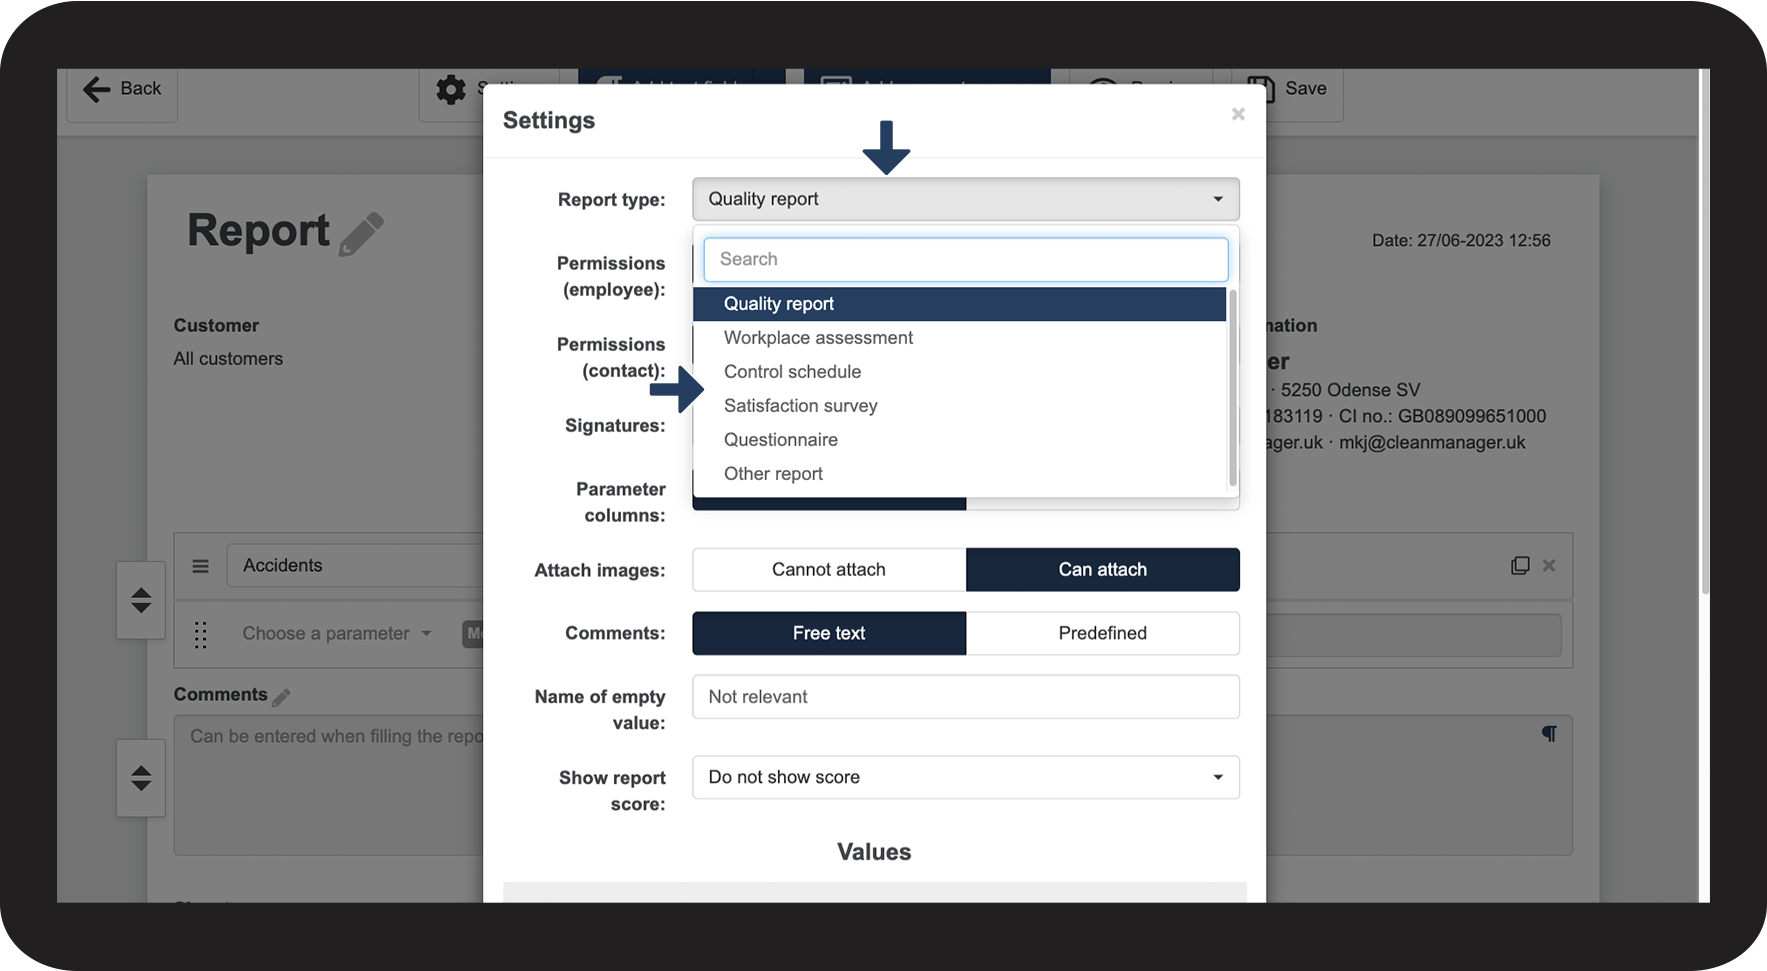Click the main page scrollbar

pyautogui.click(x=1704, y=330)
